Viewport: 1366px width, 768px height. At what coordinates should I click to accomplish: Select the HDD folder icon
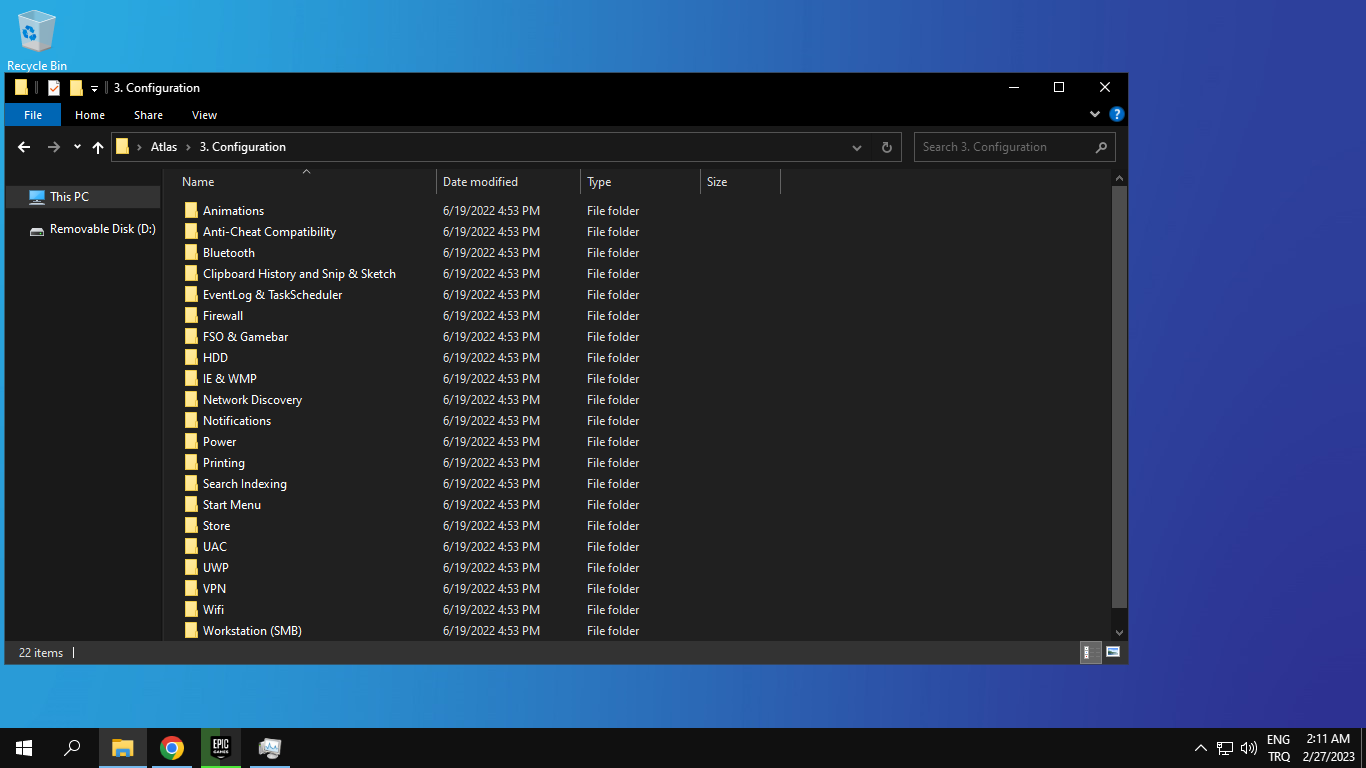pyautogui.click(x=192, y=358)
